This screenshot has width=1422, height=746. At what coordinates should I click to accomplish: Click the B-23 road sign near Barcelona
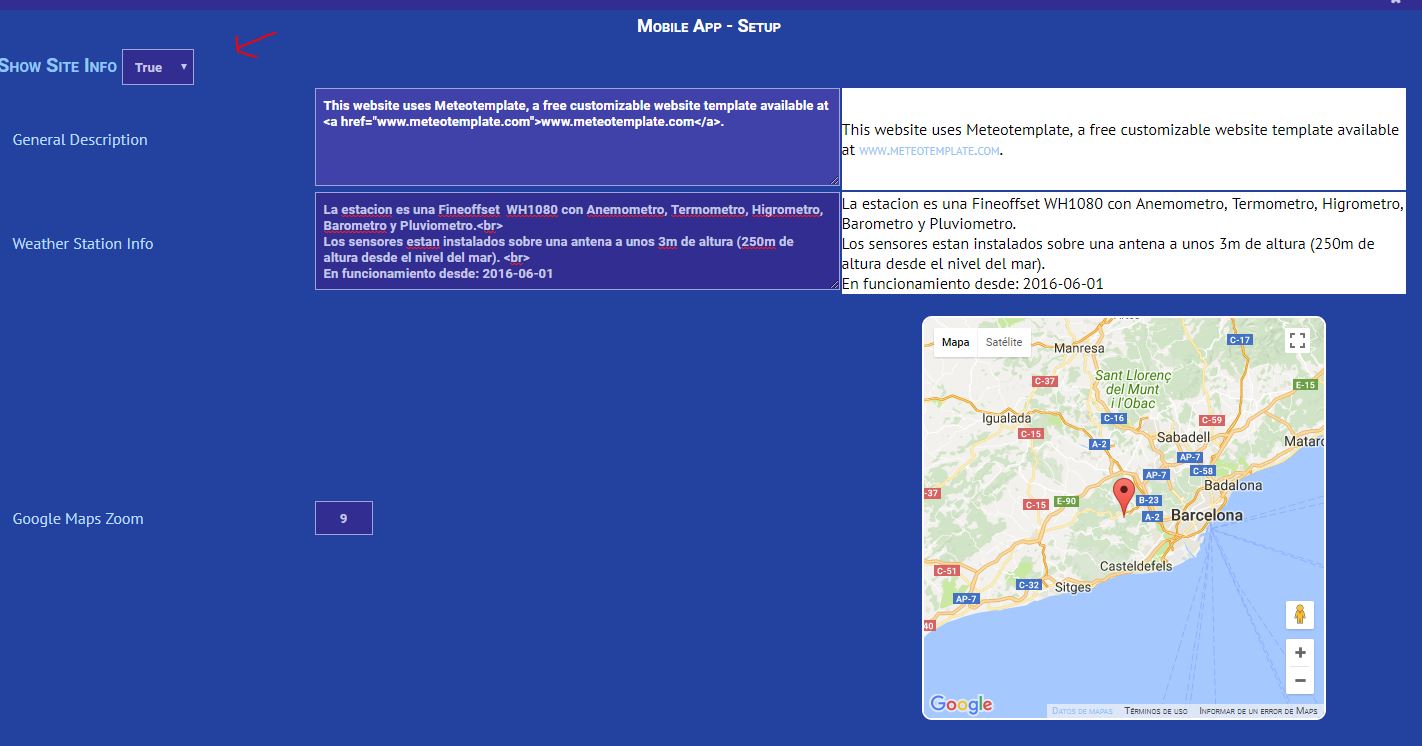tap(1149, 500)
